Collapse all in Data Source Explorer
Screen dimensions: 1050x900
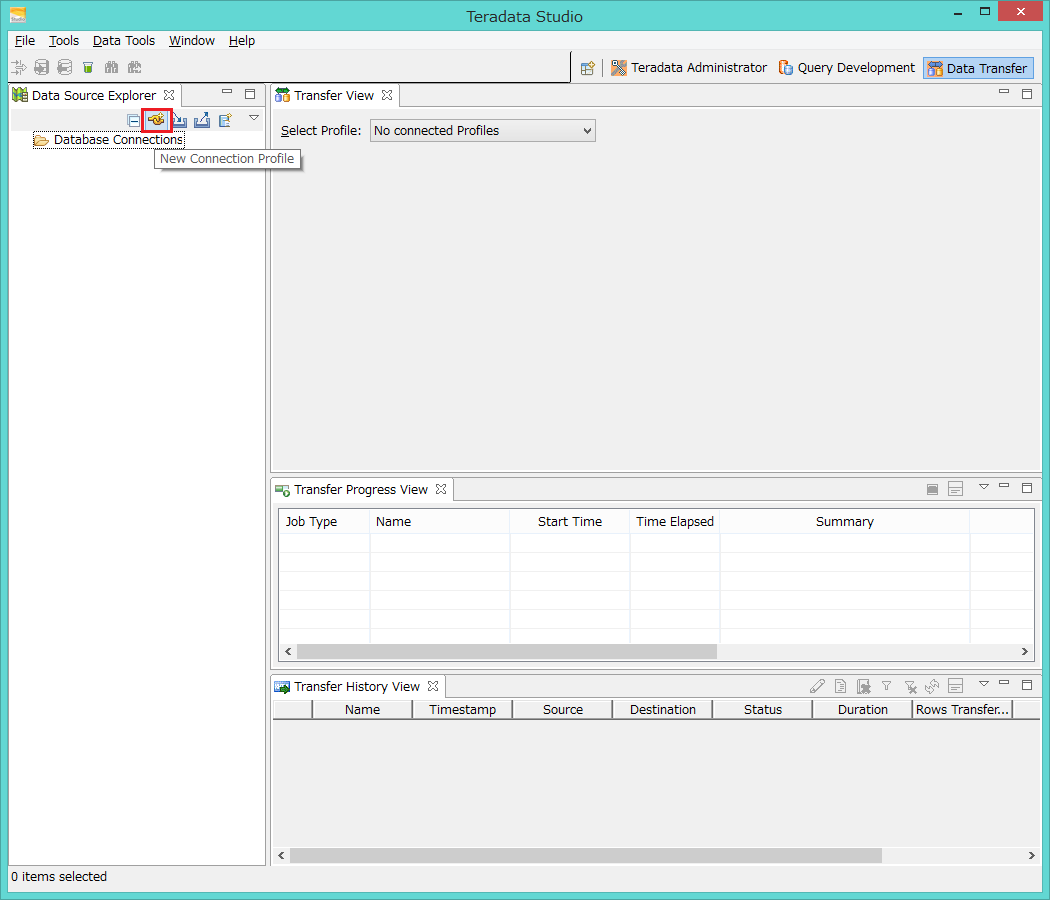click(x=133, y=121)
